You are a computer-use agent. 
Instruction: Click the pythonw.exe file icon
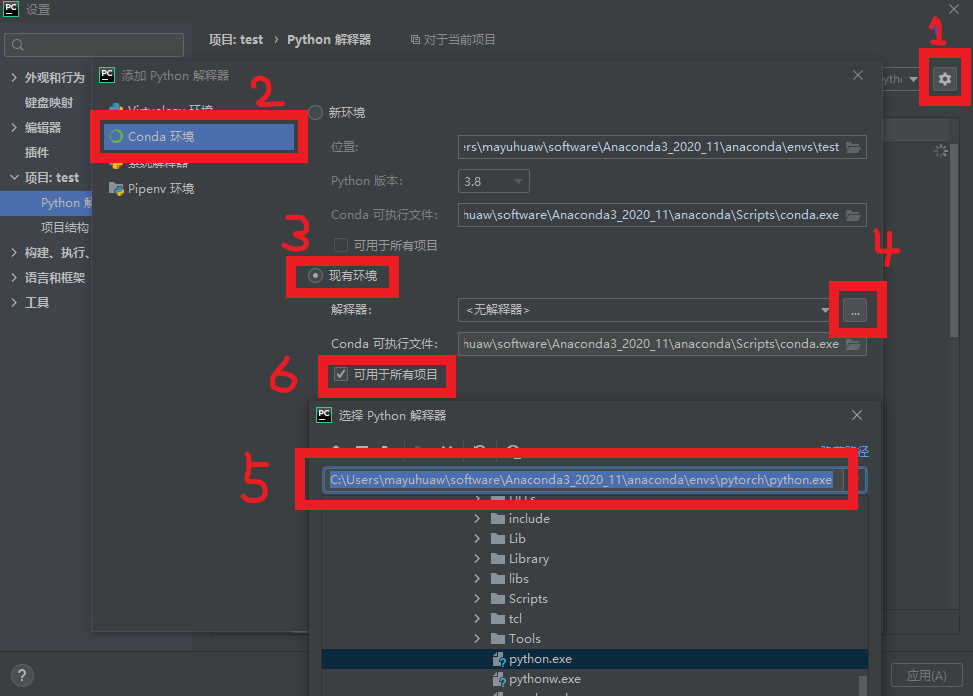pyautogui.click(x=499, y=679)
